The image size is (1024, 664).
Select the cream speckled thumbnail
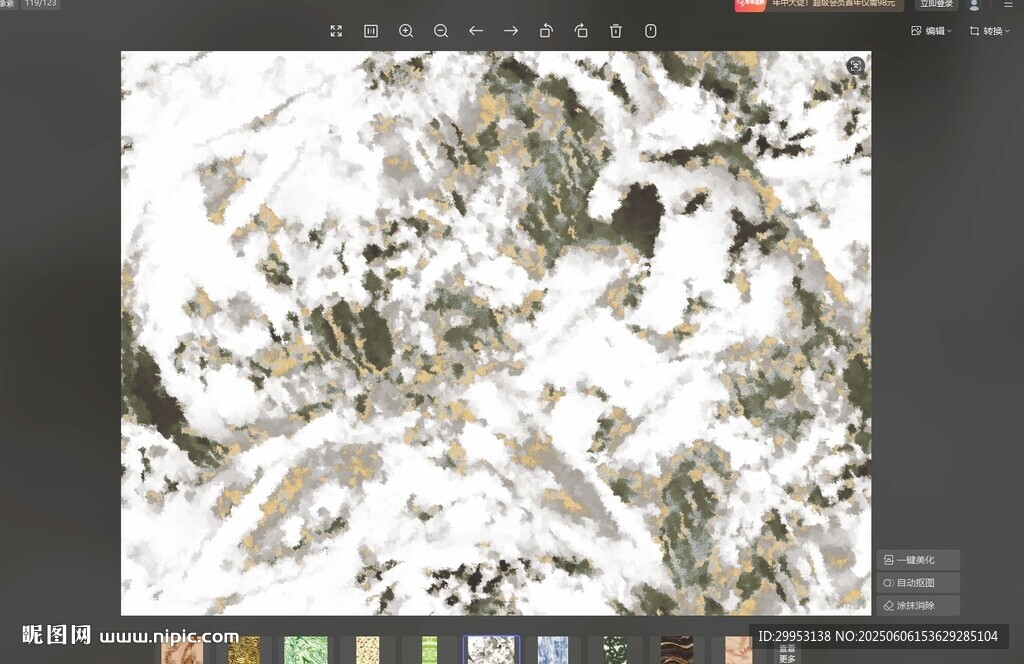pyautogui.click(x=368, y=650)
